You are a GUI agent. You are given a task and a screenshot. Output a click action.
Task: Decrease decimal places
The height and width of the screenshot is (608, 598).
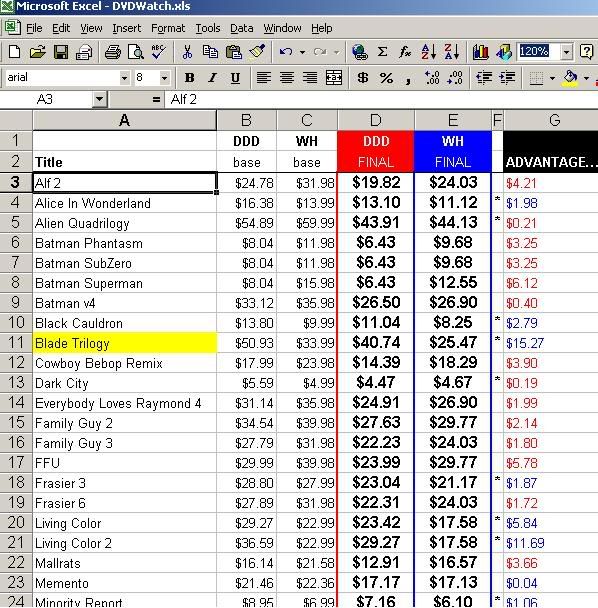pos(455,78)
